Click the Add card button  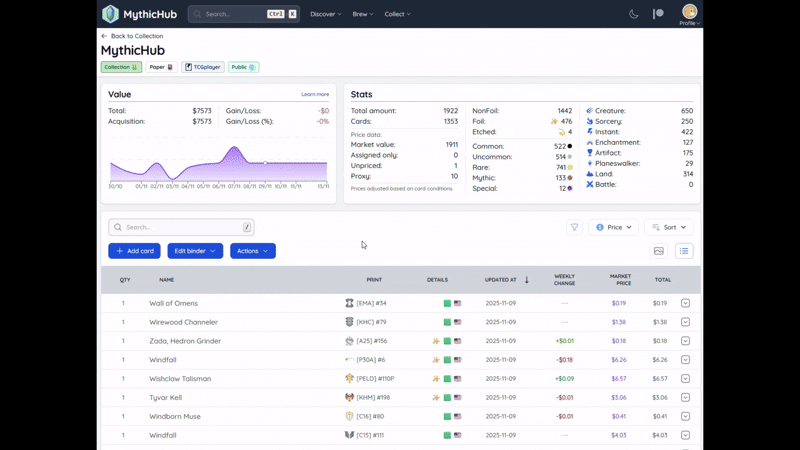pos(134,251)
